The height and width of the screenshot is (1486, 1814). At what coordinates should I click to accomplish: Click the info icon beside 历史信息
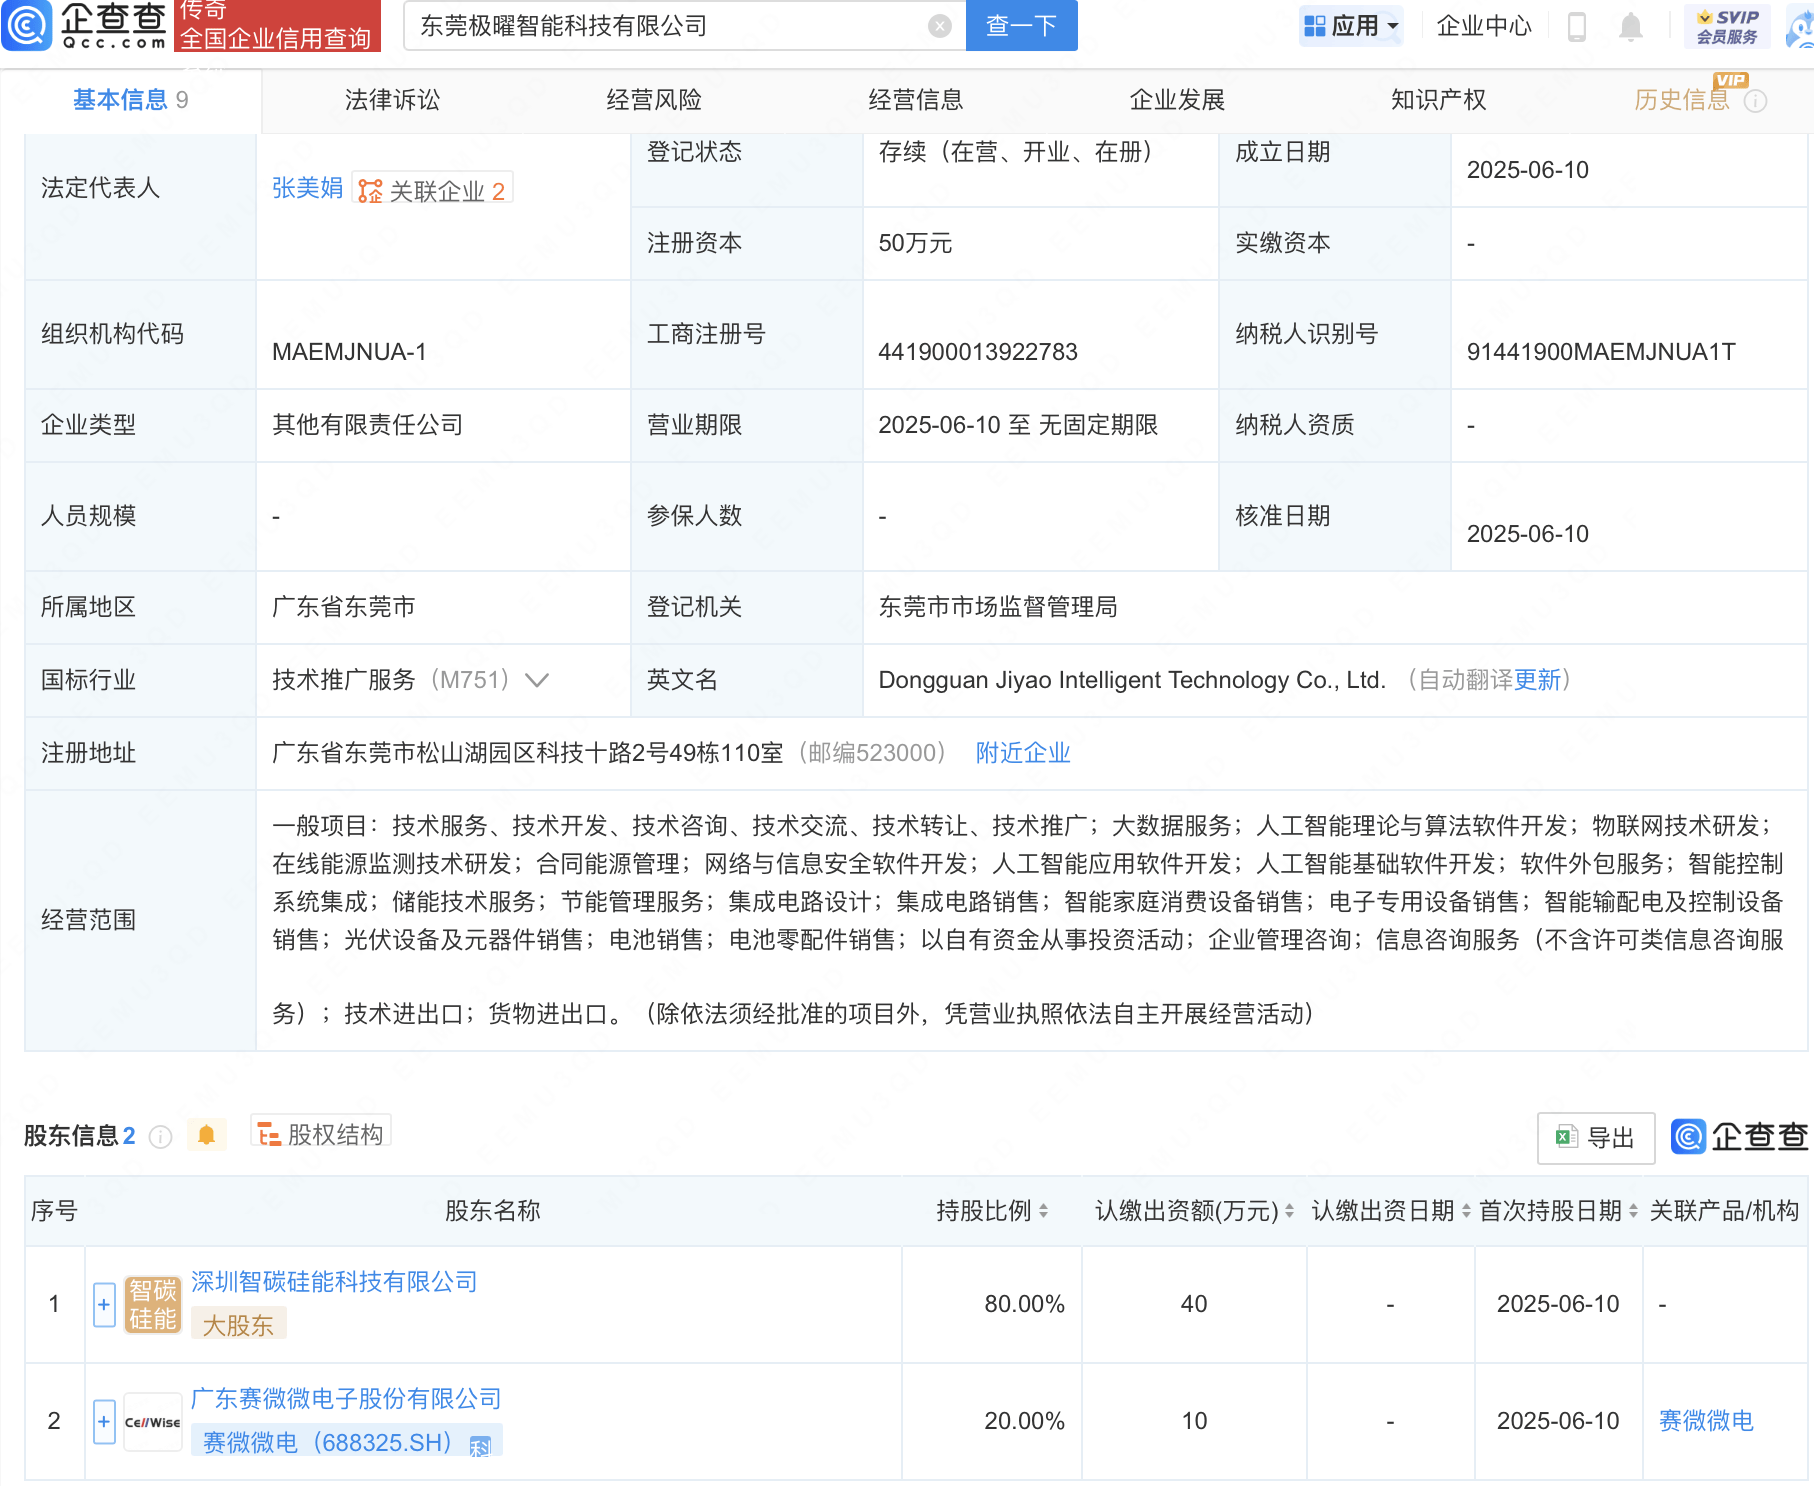(1756, 101)
